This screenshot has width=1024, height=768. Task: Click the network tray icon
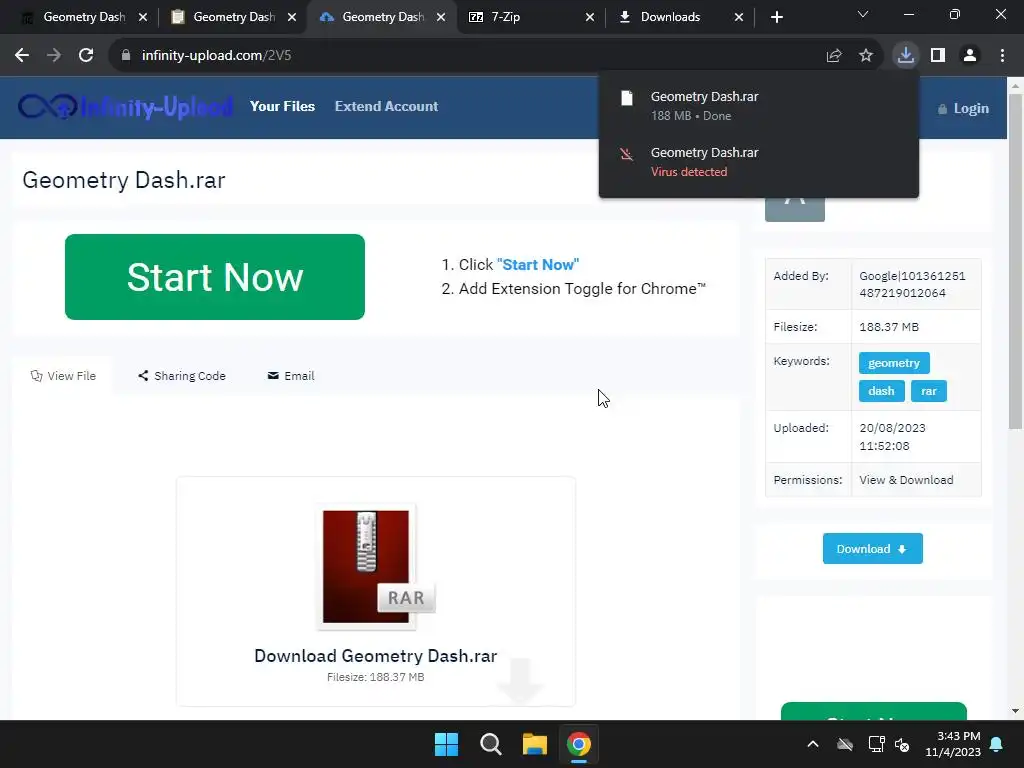coord(876,744)
